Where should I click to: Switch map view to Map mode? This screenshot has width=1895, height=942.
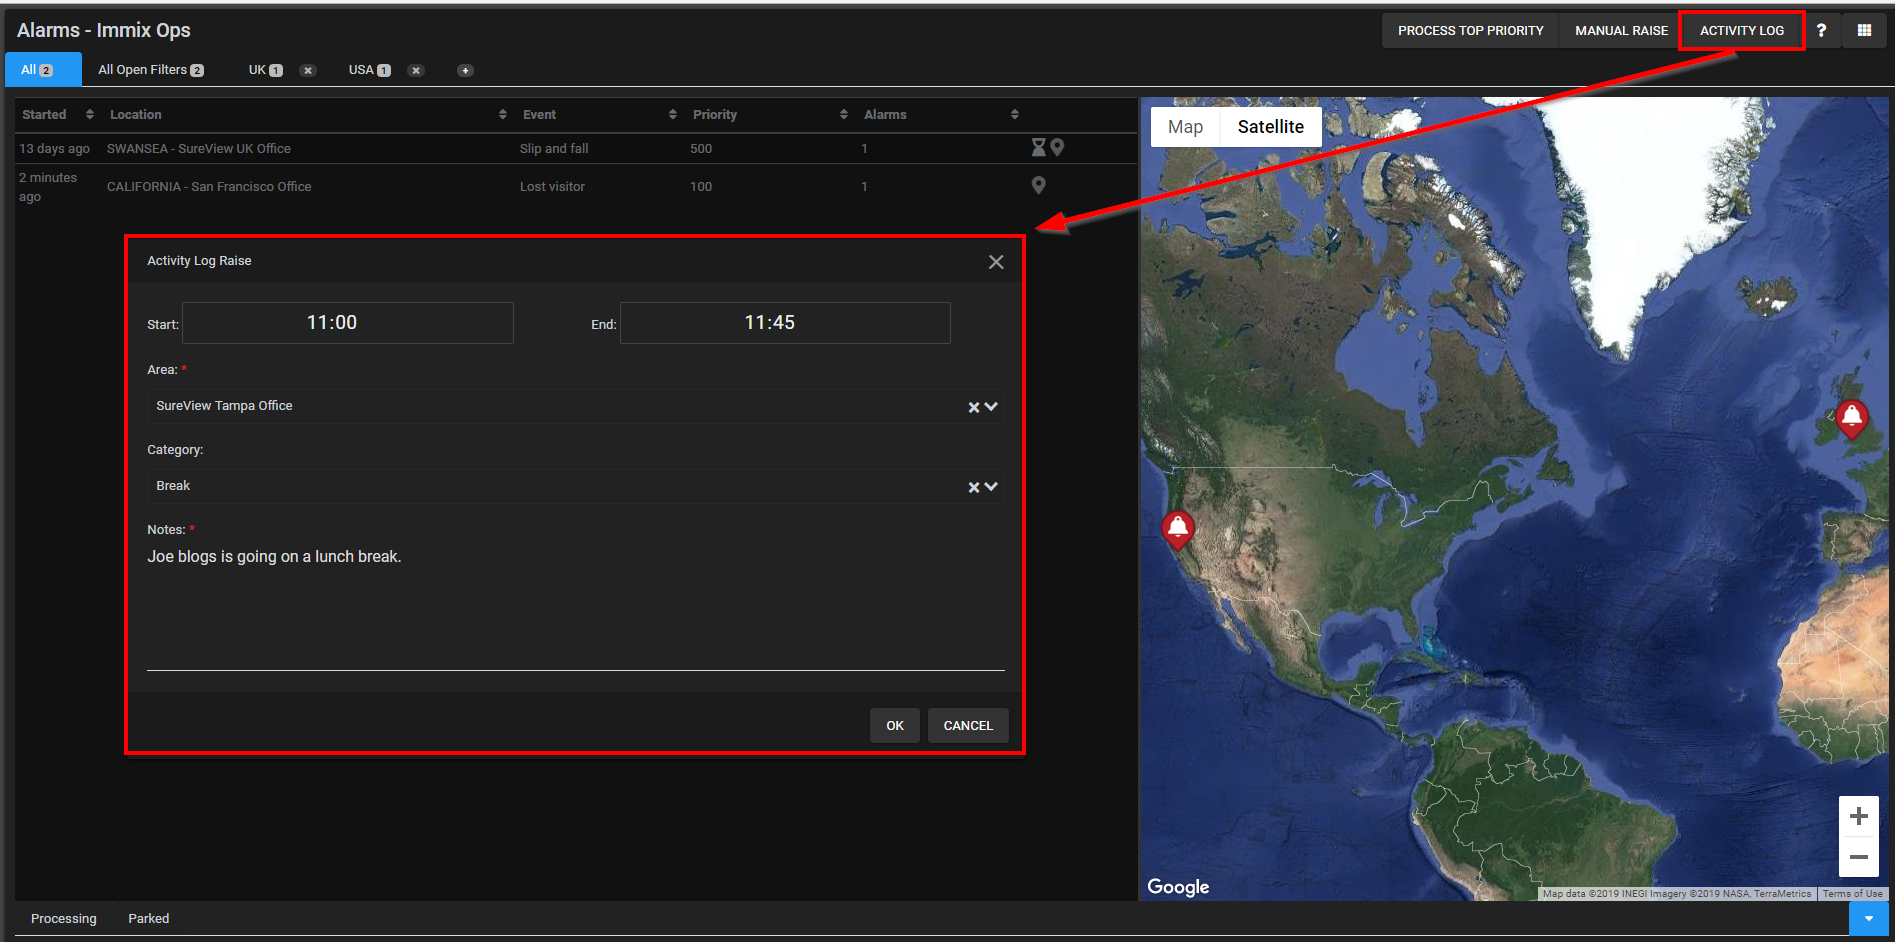point(1185,127)
